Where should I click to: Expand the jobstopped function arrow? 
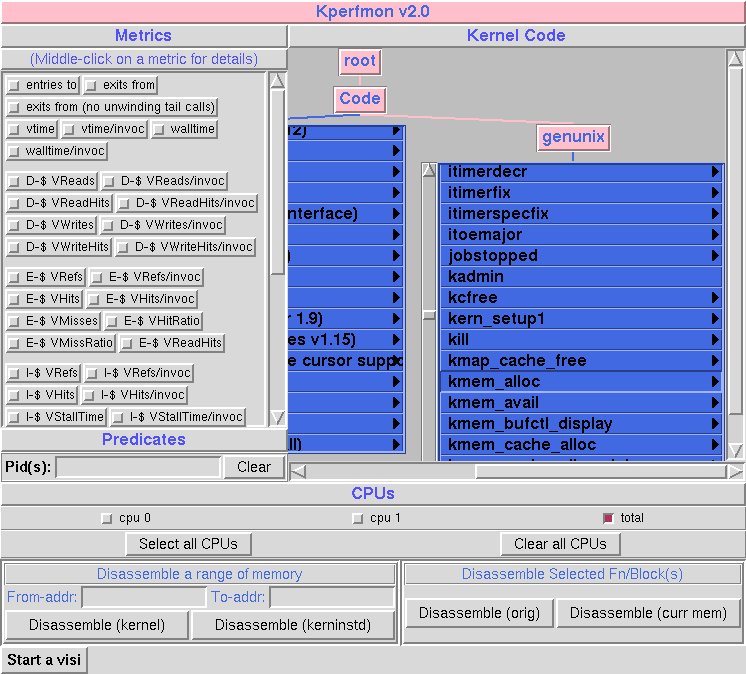point(715,255)
